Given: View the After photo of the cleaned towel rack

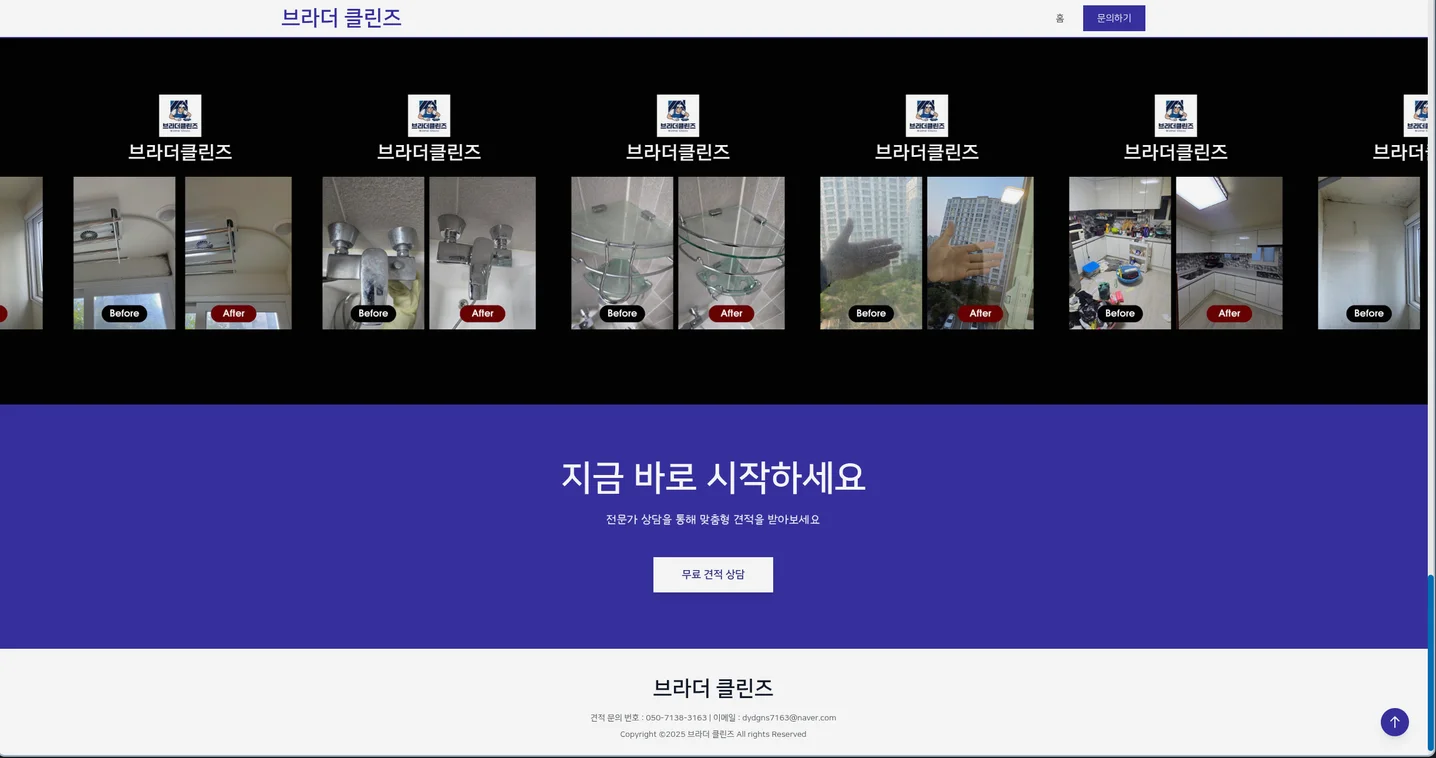Looking at the screenshot, I should (x=237, y=252).
